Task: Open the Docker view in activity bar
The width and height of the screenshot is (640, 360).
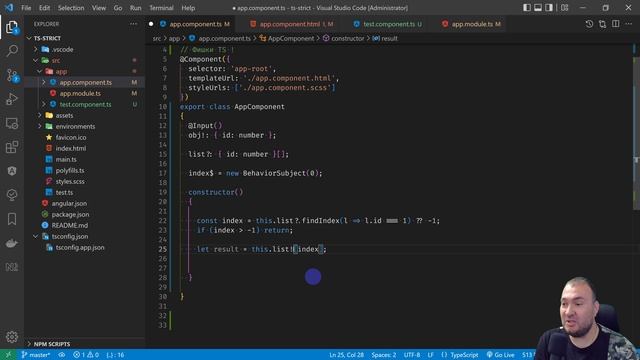Action: pos(12,243)
